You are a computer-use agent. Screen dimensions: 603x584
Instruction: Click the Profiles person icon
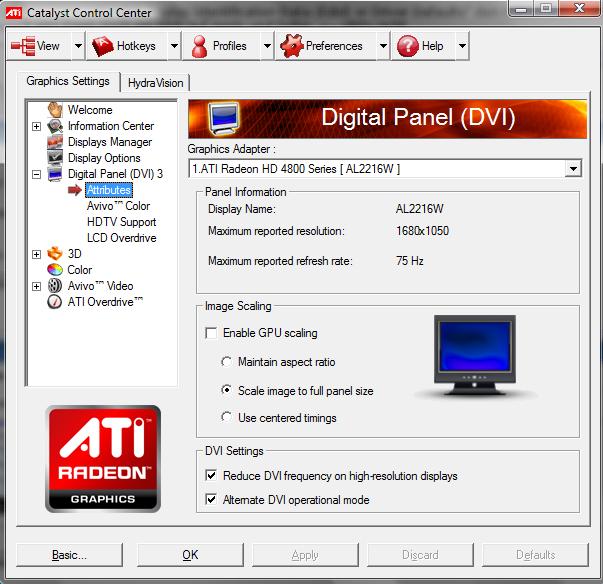(199, 46)
